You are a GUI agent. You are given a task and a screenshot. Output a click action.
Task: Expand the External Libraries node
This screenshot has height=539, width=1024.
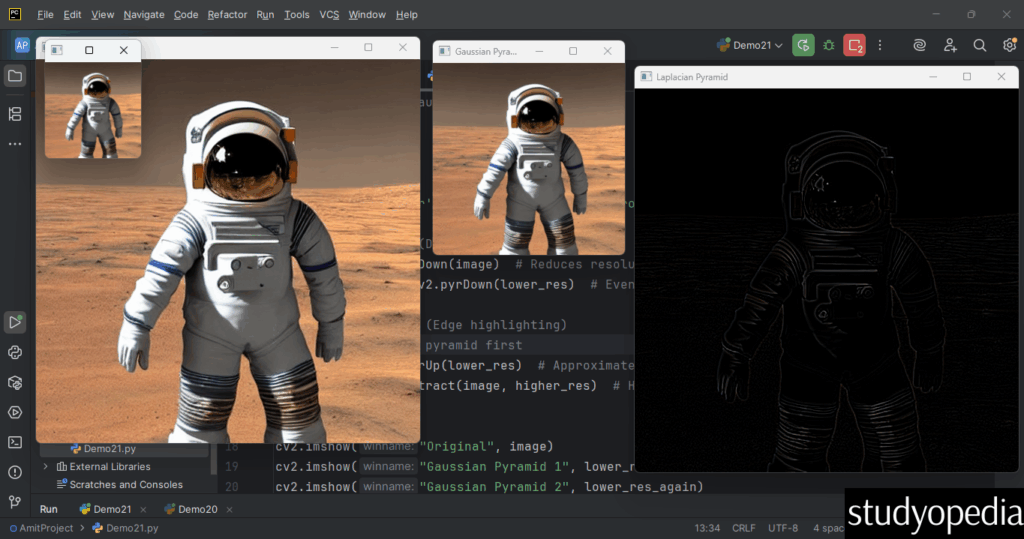pos(45,466)
